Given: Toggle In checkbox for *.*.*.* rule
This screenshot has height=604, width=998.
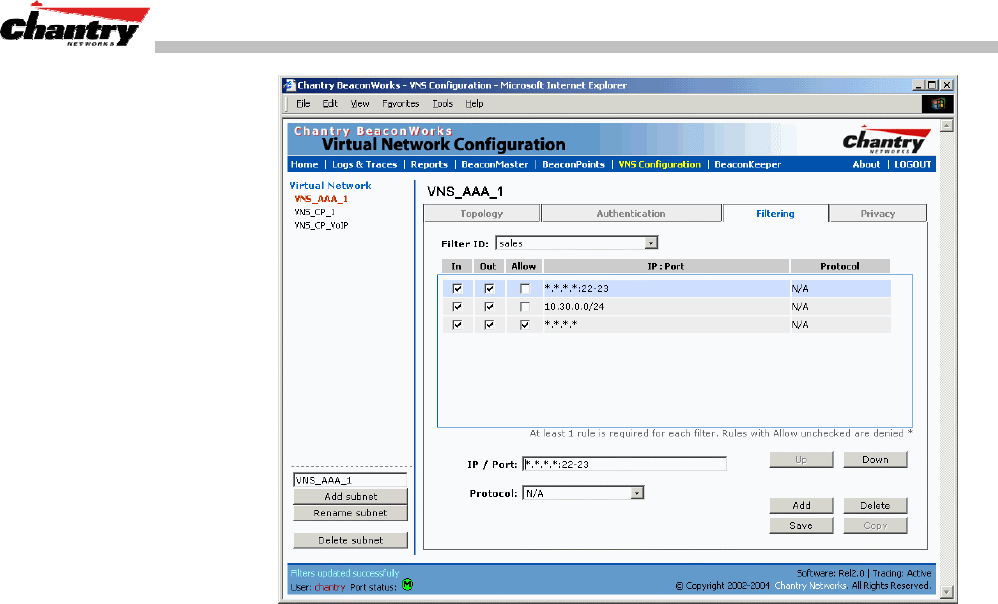Looking at the screenshot, I should (x=457, y=325).
